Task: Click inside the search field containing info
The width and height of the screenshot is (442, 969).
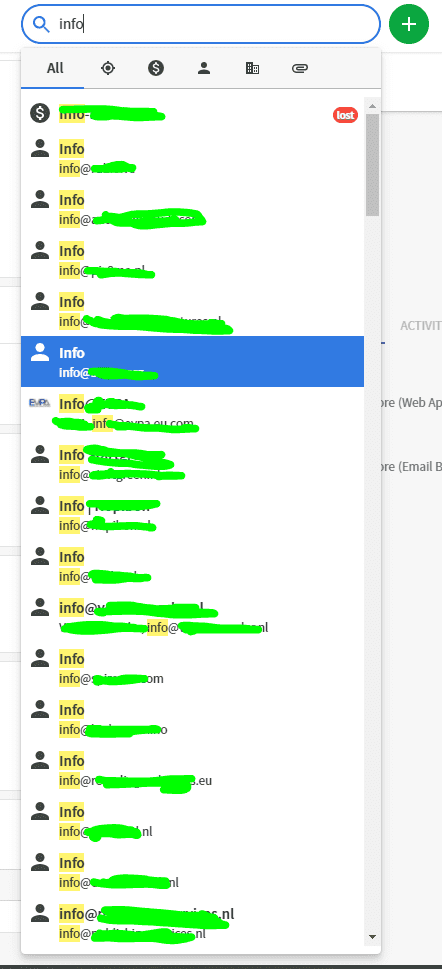Action: (x=201, y=24)
